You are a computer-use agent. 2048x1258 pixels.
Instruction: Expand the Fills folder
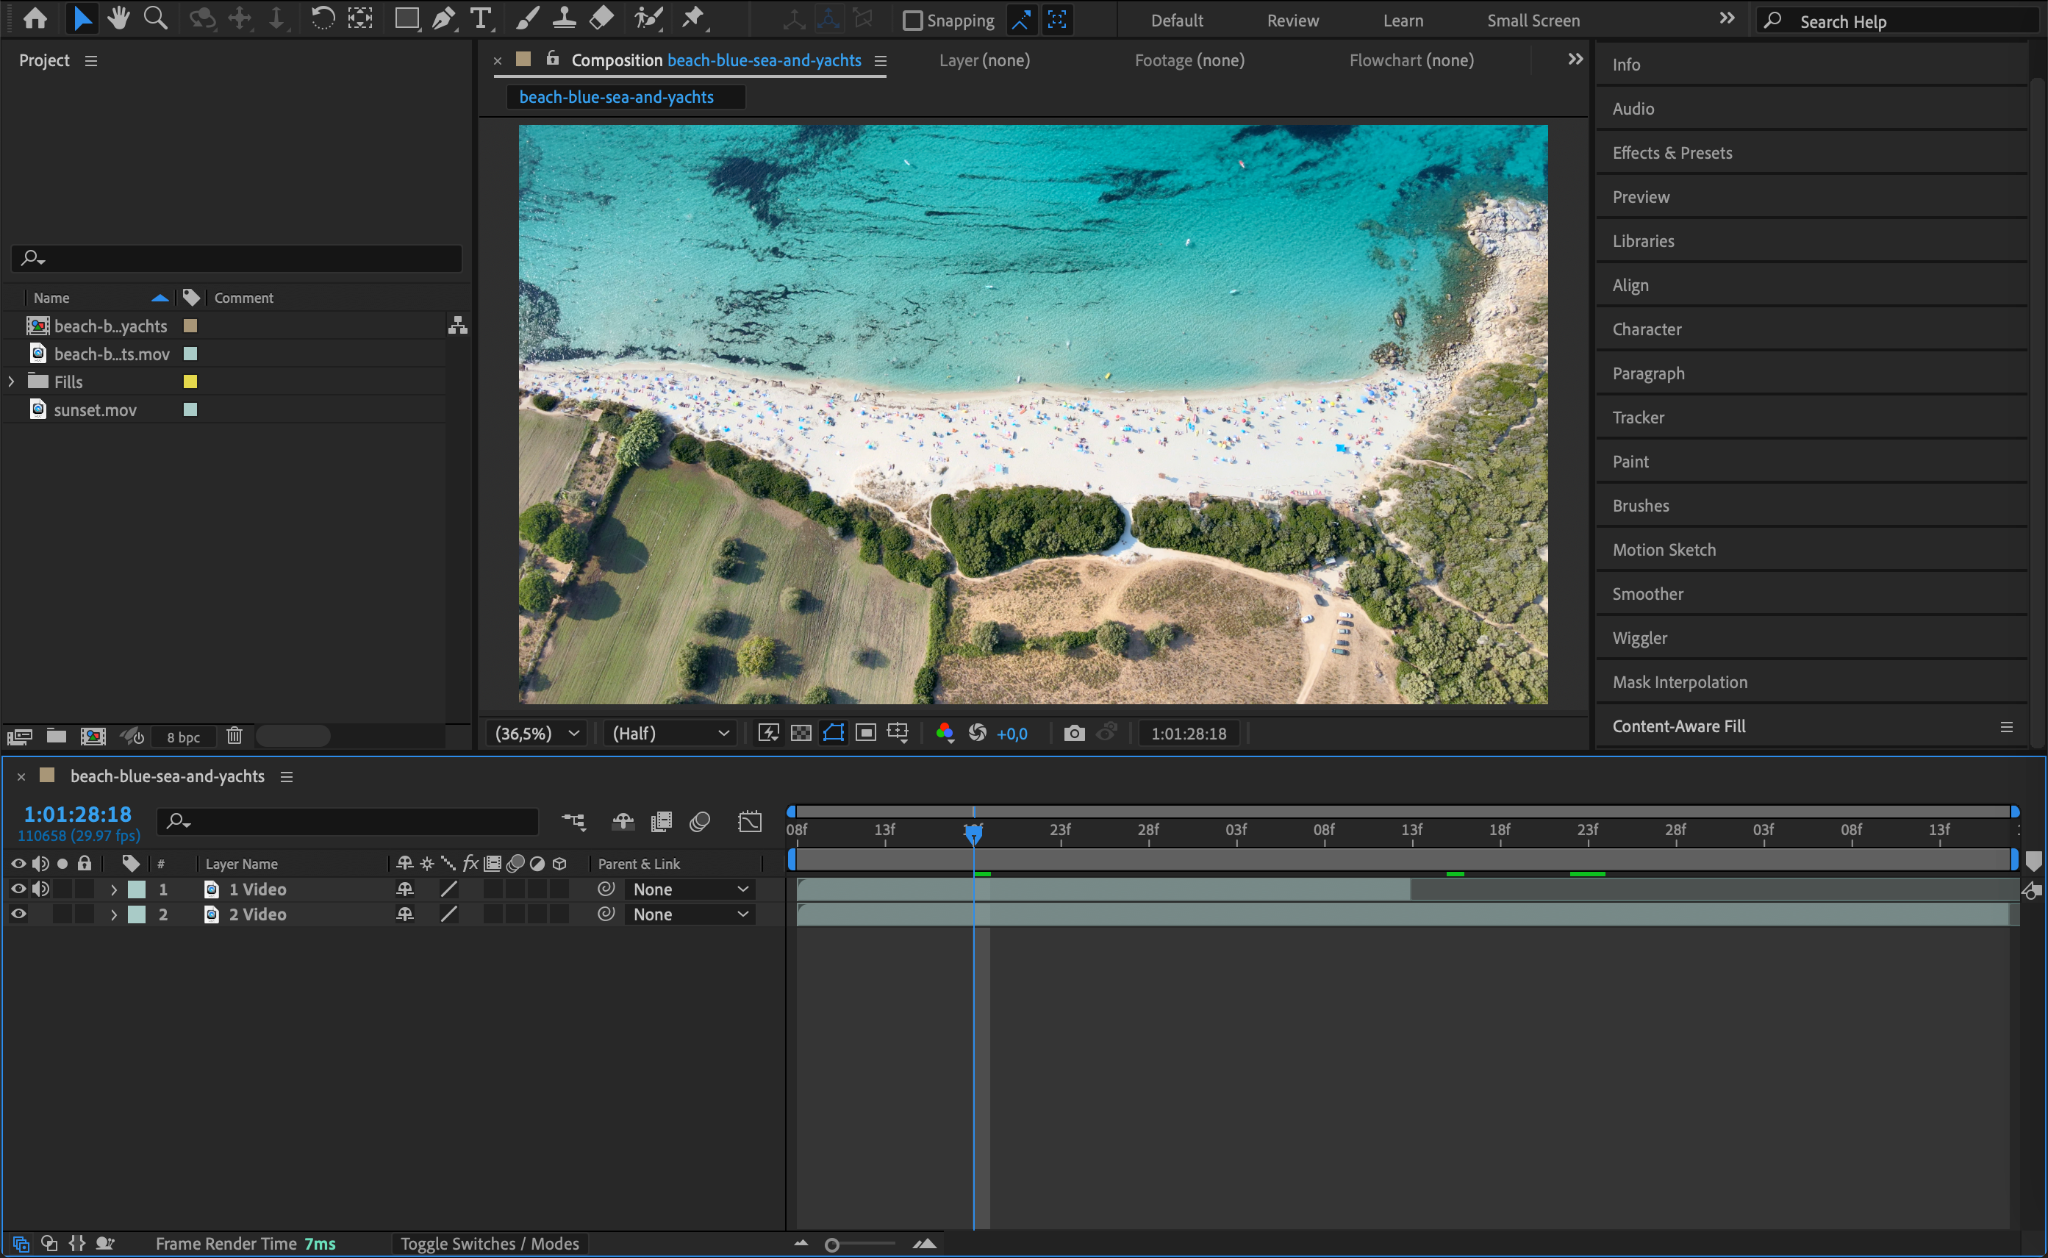(11, 382)
